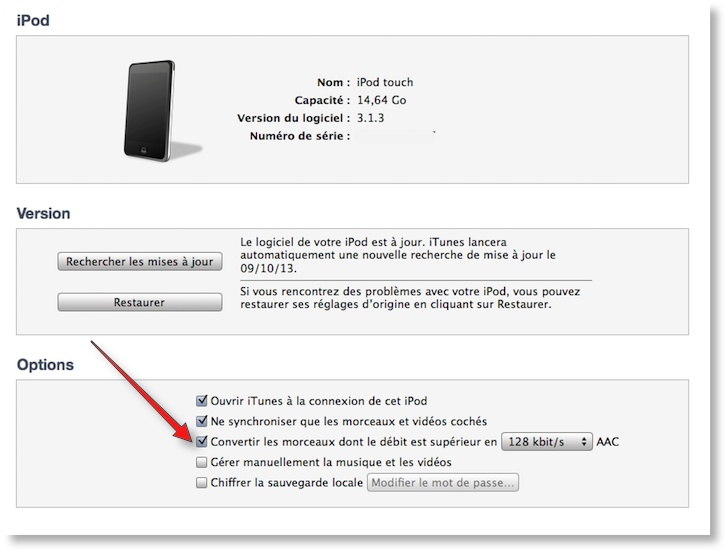Screen dimensions: 727x553
Task: Enable Gérer manuellement la musique et vidéos
Action: point(201,462)
